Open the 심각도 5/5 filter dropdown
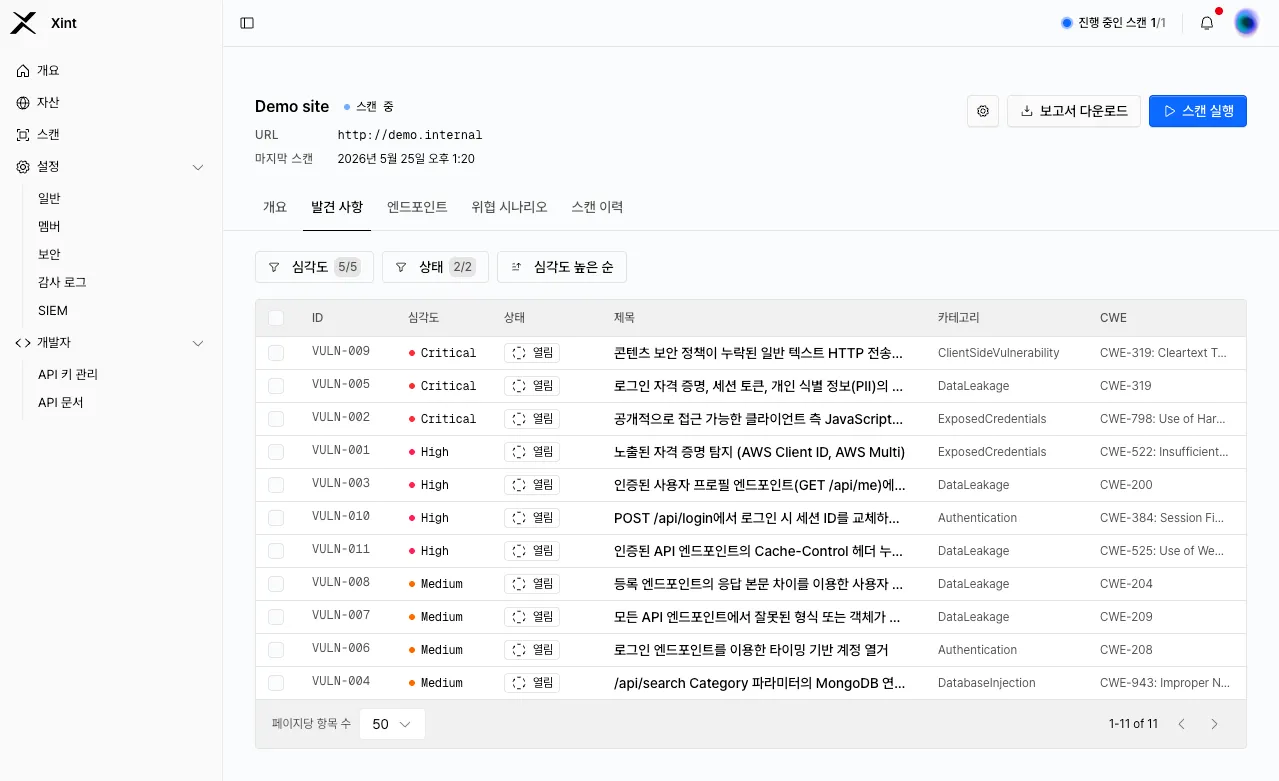The width and height of the screenshot is (1279, 781). pos(314,267)
